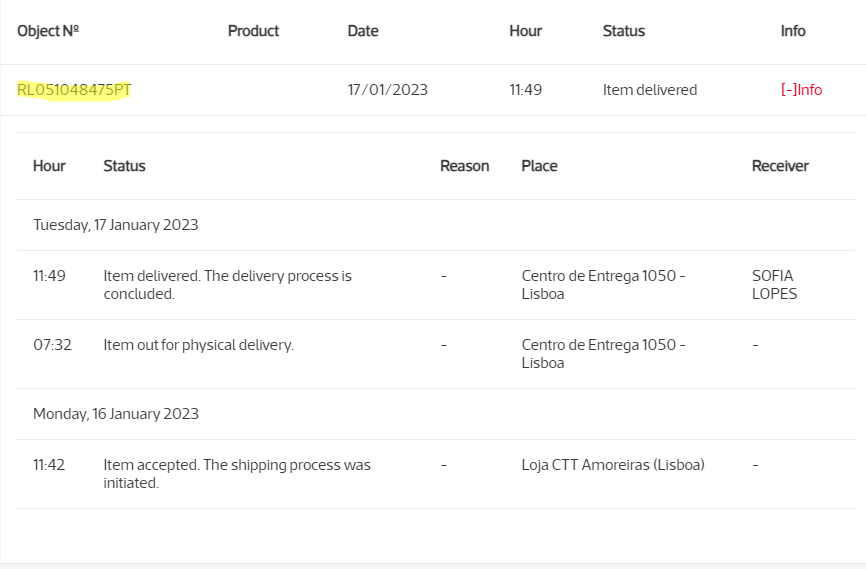Image resolution: width=866 pixels, height=569 pixels.
Task: Click the Reason header in details table
Action: pos(465,166)
